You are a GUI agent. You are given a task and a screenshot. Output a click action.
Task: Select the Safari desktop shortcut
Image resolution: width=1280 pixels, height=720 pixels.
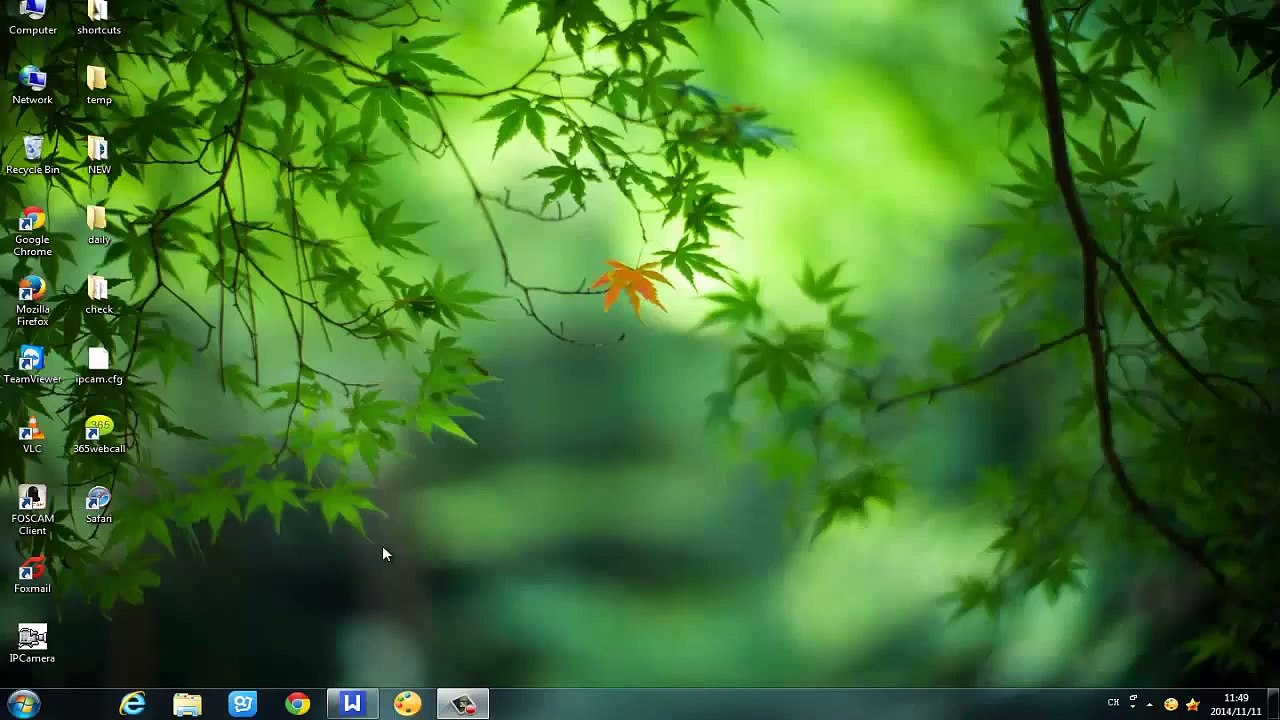(x=99, y=505)
